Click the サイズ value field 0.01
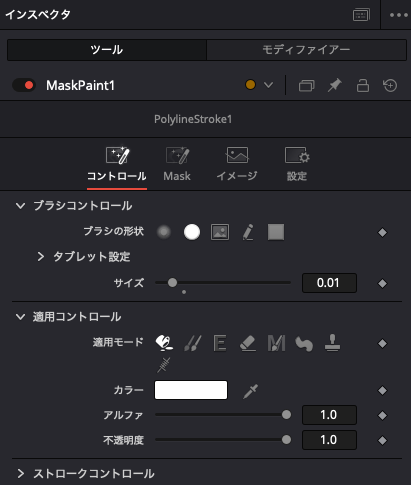 [x=329, y=283]
